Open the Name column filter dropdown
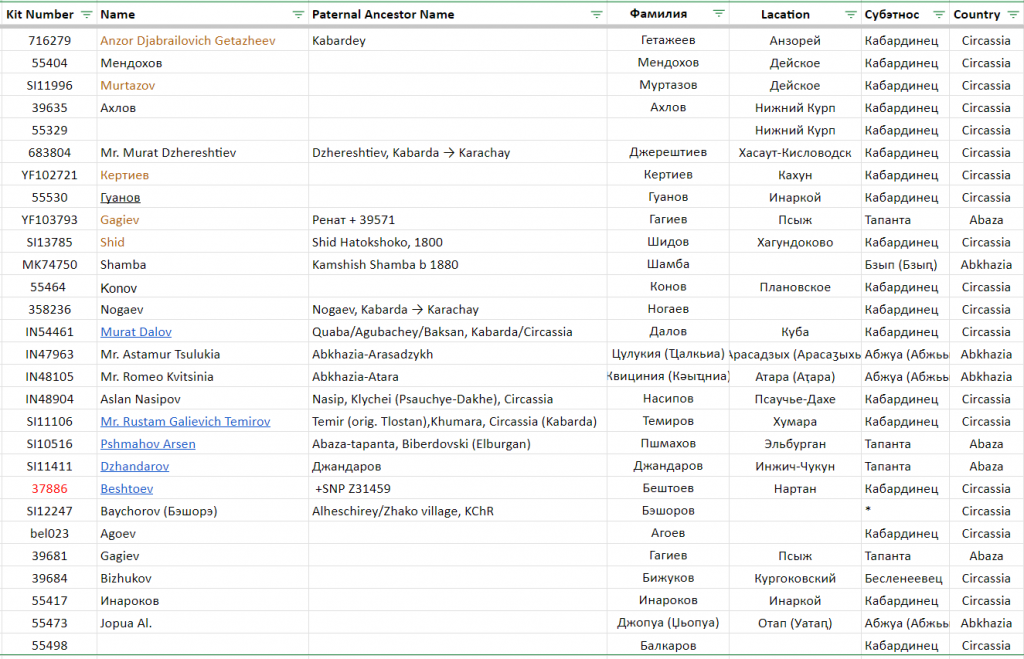This screenshot has height=659, width=1024. 298,15
